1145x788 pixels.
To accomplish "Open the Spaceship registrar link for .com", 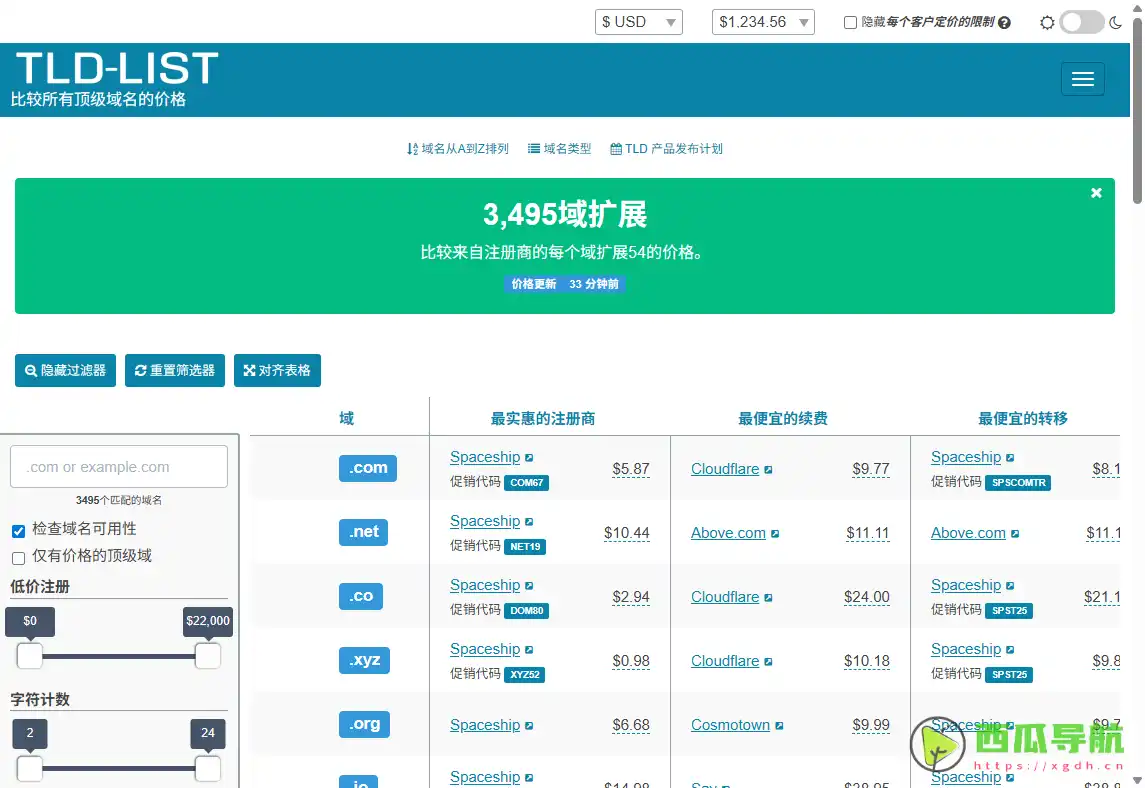I will click(x=485, y=457).
